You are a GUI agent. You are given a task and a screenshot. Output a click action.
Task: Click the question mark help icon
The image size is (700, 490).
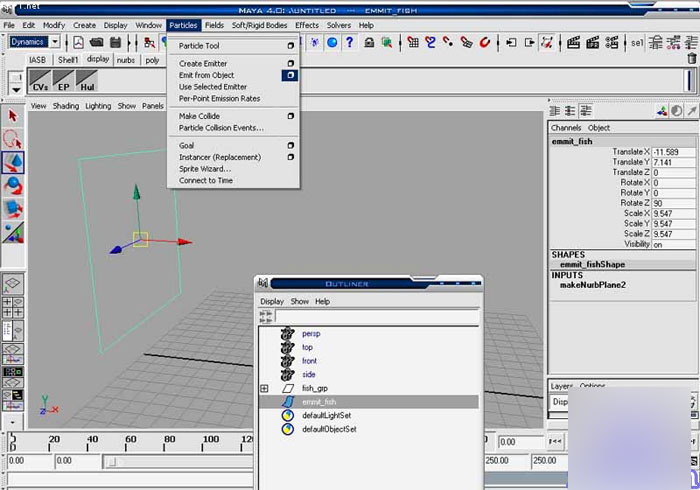coord(350,42)
